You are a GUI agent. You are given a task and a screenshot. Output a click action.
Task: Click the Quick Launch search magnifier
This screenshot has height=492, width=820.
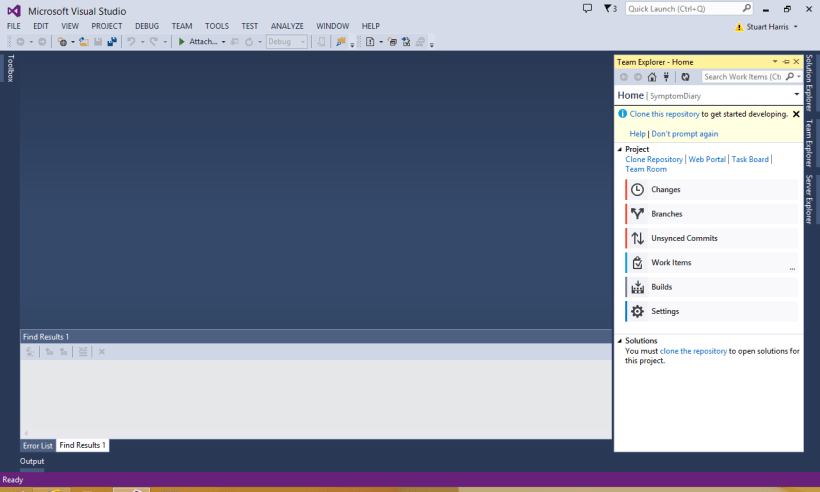(x=746, y=8)
